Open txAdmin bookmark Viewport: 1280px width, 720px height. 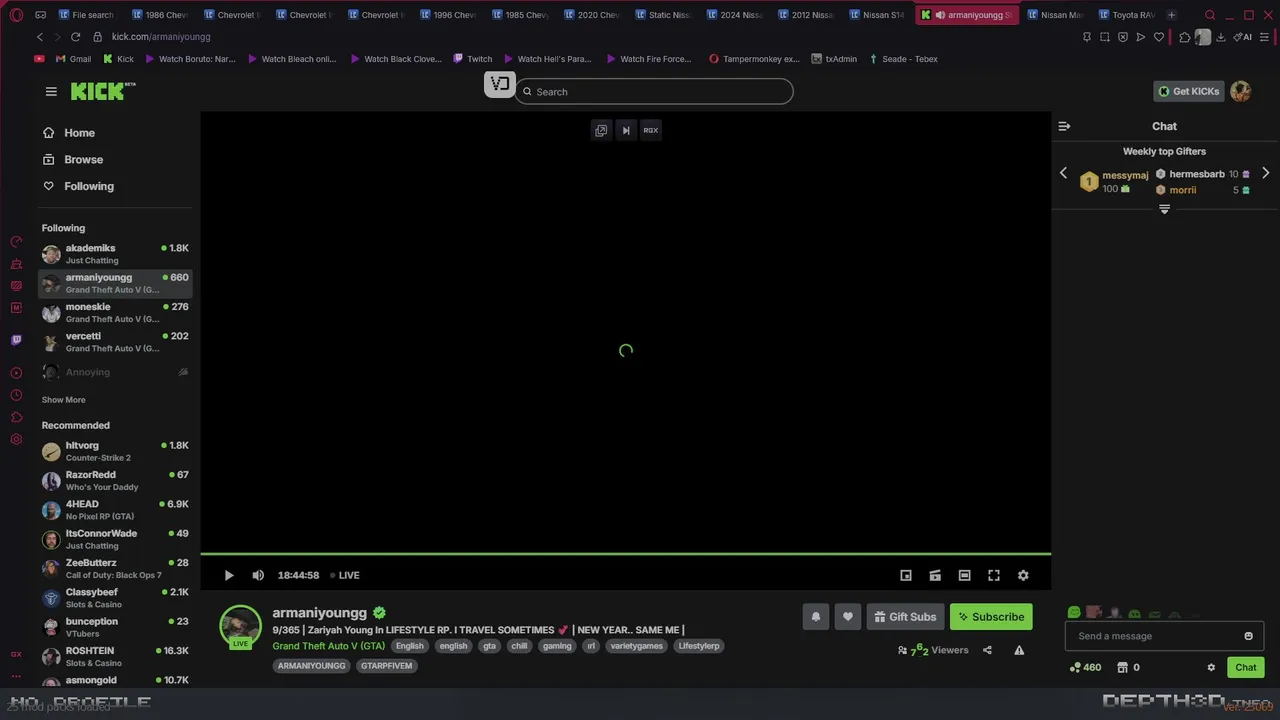(834, 59)
